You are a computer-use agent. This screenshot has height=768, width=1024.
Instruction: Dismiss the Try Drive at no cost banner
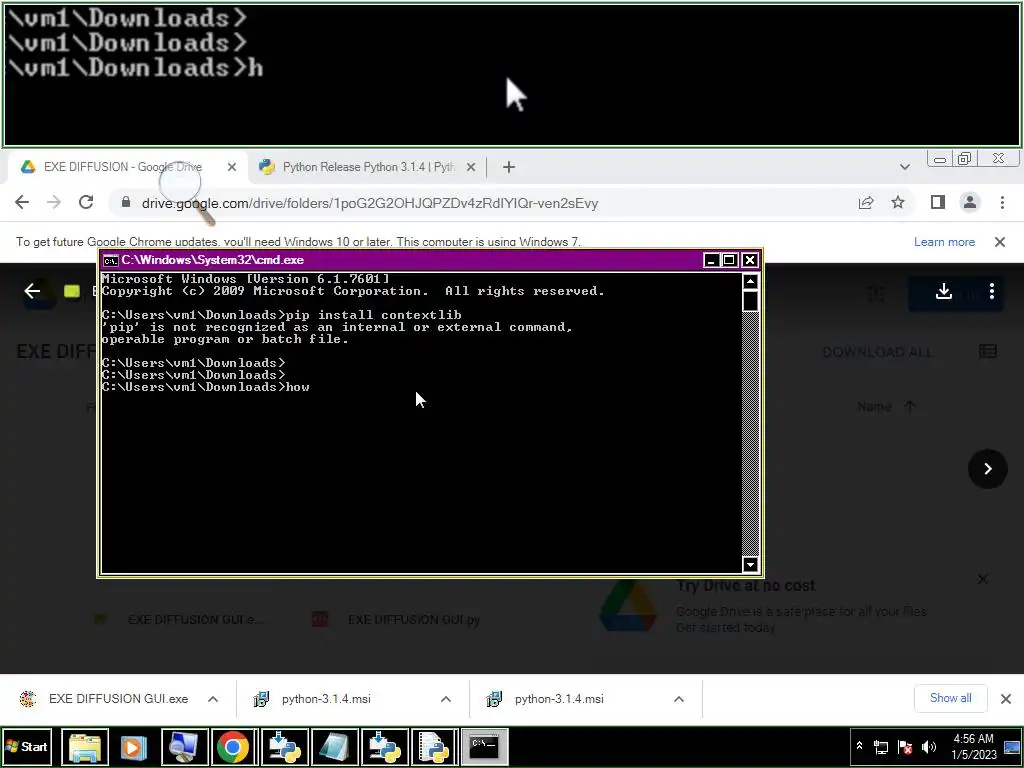pos(983,579)
